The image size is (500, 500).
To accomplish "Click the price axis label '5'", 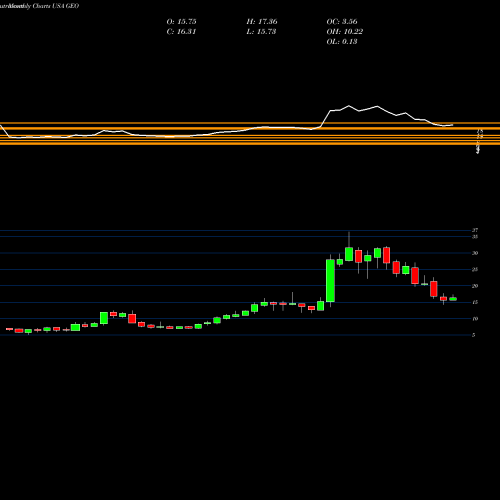I will click(473, 335).
